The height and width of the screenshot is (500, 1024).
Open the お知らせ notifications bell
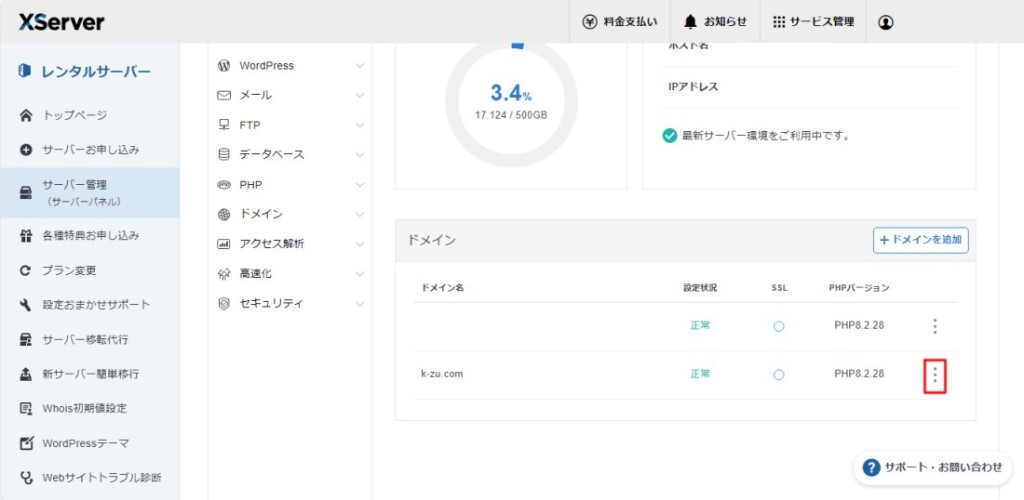[x=714, y=22]
